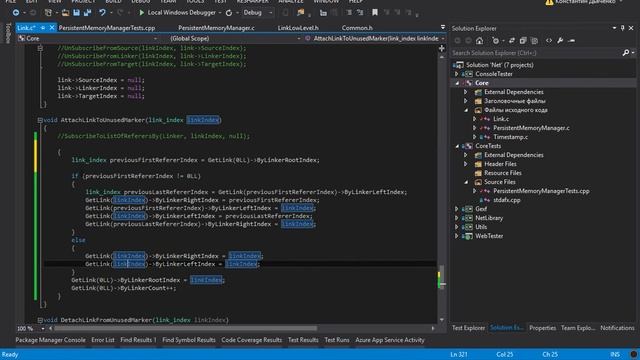Expand the NetLibrary project node
Viewport: 640px width, 360px height.
[457, 218]
